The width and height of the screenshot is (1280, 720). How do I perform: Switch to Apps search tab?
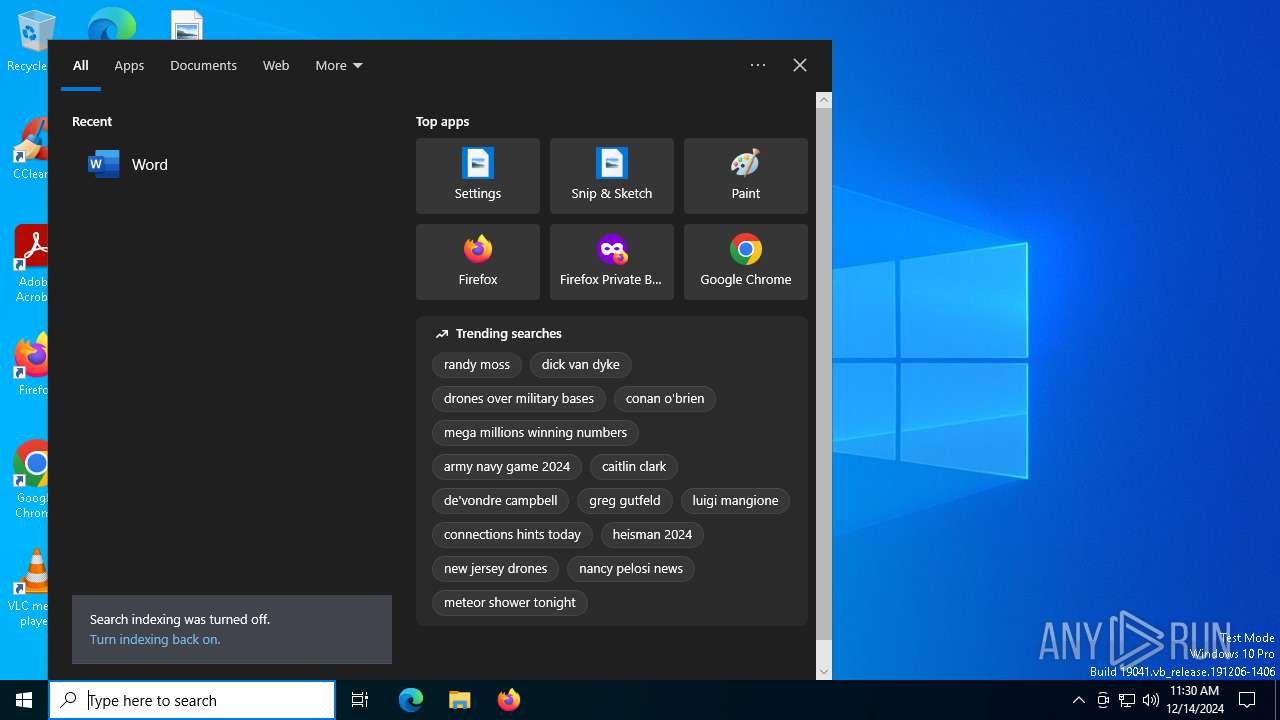pyautogui.click(x=129, y=65)
